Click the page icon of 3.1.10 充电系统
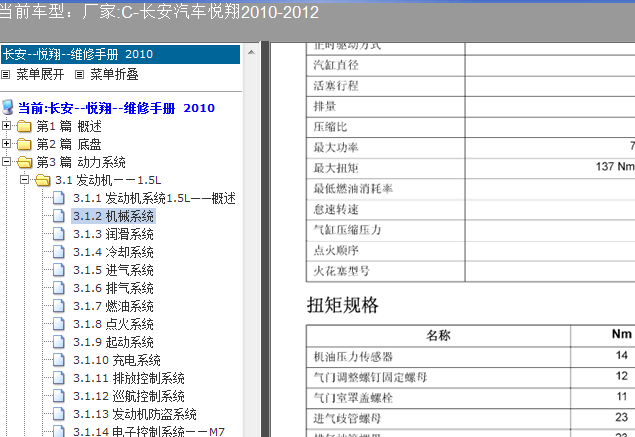This screenshot has height=437, width=635. (x=59, y=360)
